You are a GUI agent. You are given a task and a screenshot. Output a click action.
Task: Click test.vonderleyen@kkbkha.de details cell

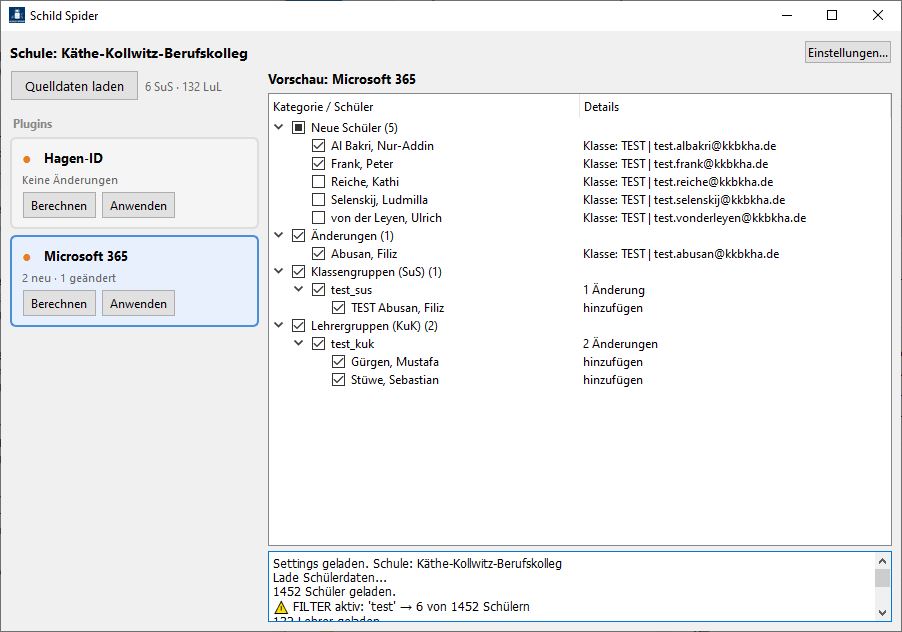694,218
